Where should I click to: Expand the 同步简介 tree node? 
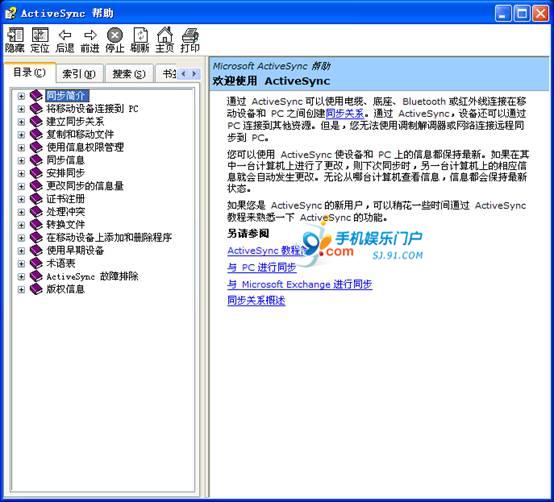(x=21, y=96)
